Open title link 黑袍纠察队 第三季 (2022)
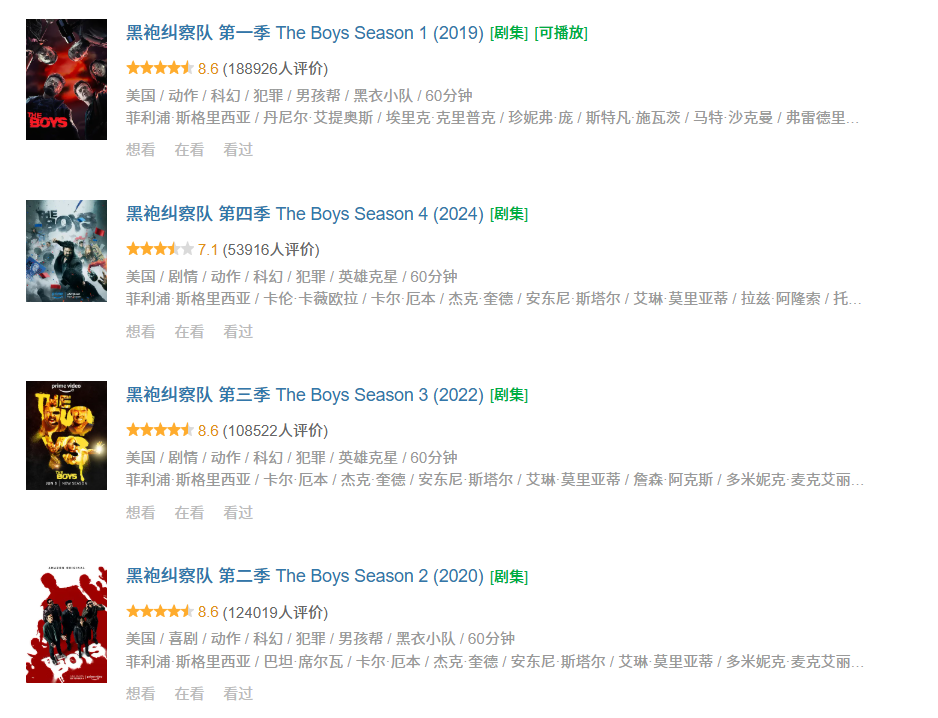The height and width of the screenshot is (718, 938). pos(304,395)
